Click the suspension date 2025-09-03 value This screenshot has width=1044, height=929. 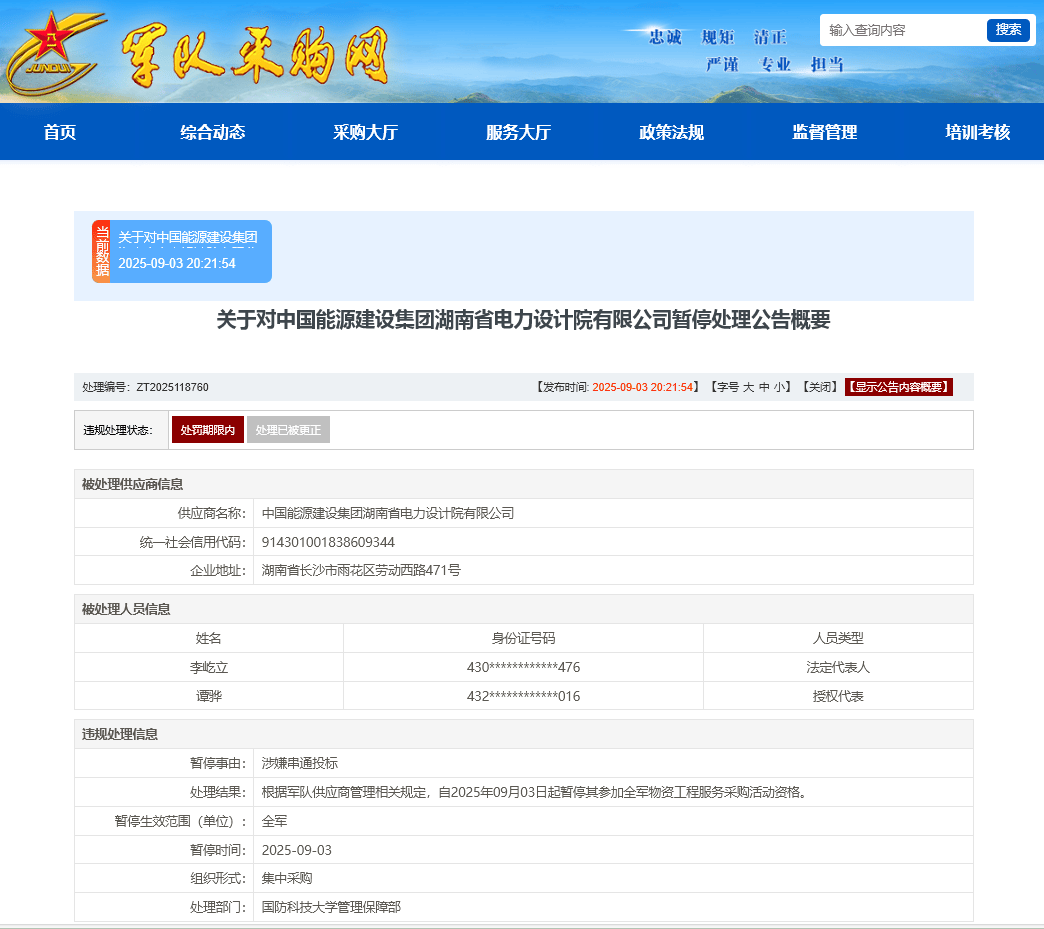pyautogui.click(x=296, y=850)
